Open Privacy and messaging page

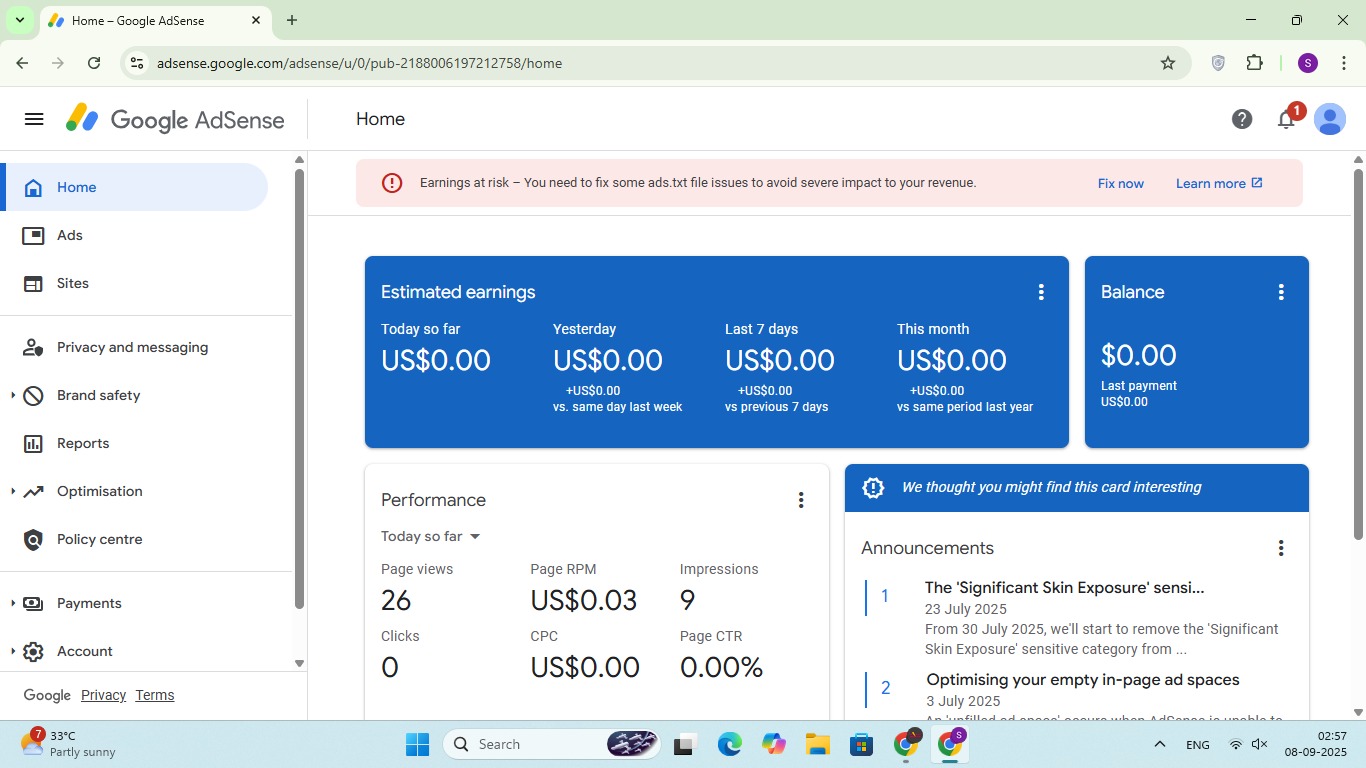(x=133, y=347)
